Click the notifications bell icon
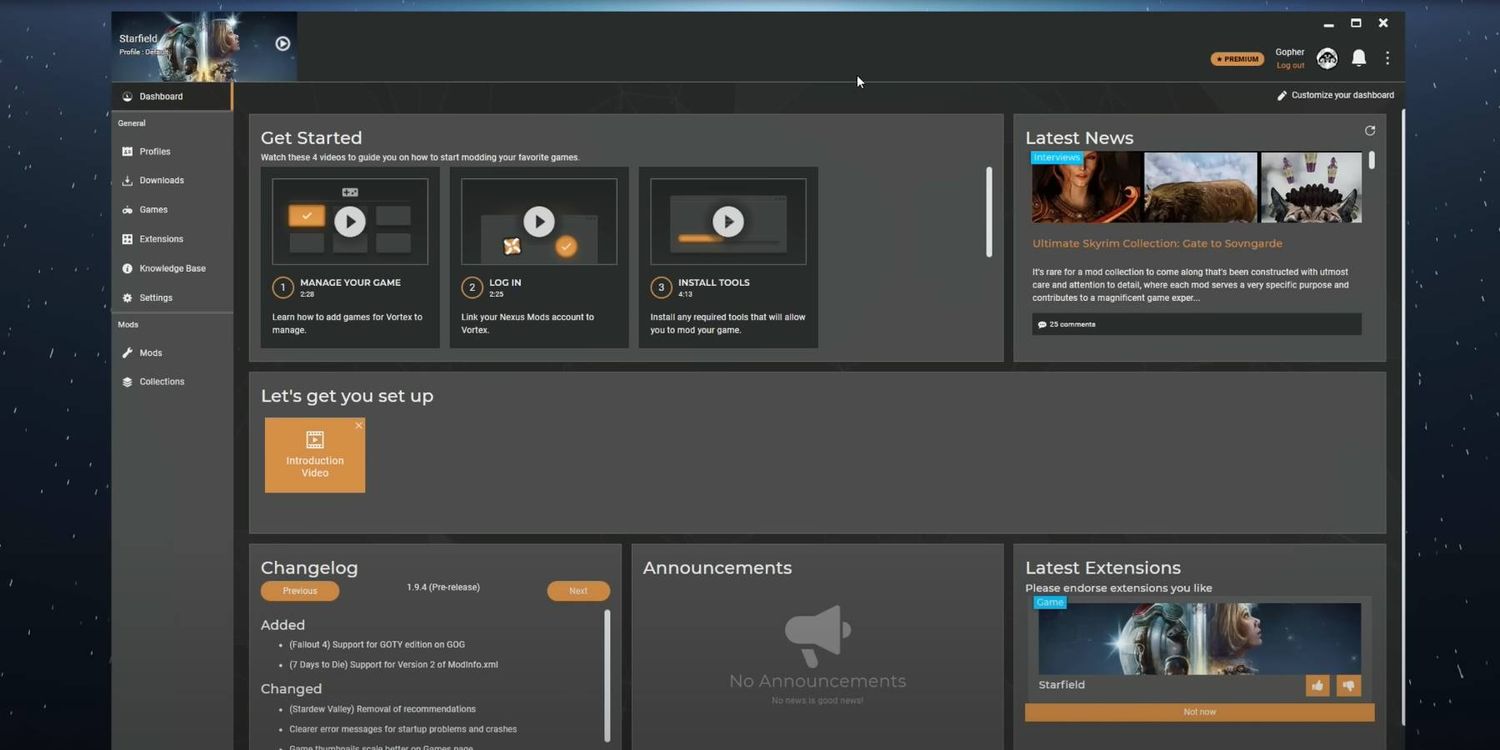 coord(1358,59)
